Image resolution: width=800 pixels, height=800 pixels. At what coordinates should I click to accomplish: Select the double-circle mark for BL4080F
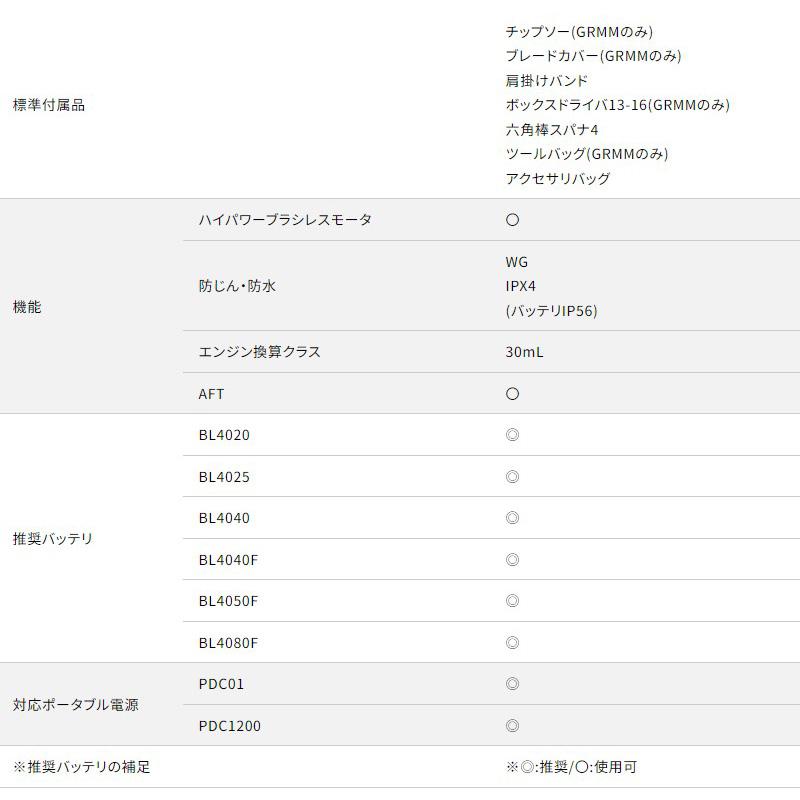pos(513,643)
